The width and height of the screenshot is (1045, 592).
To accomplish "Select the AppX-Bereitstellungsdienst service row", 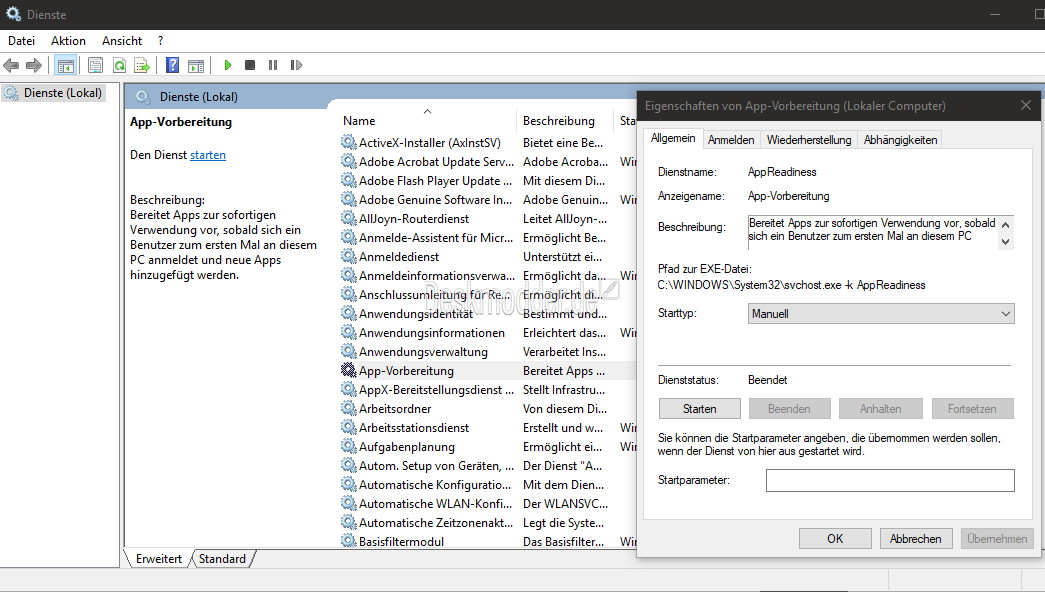I will click(x=487, y=389).
